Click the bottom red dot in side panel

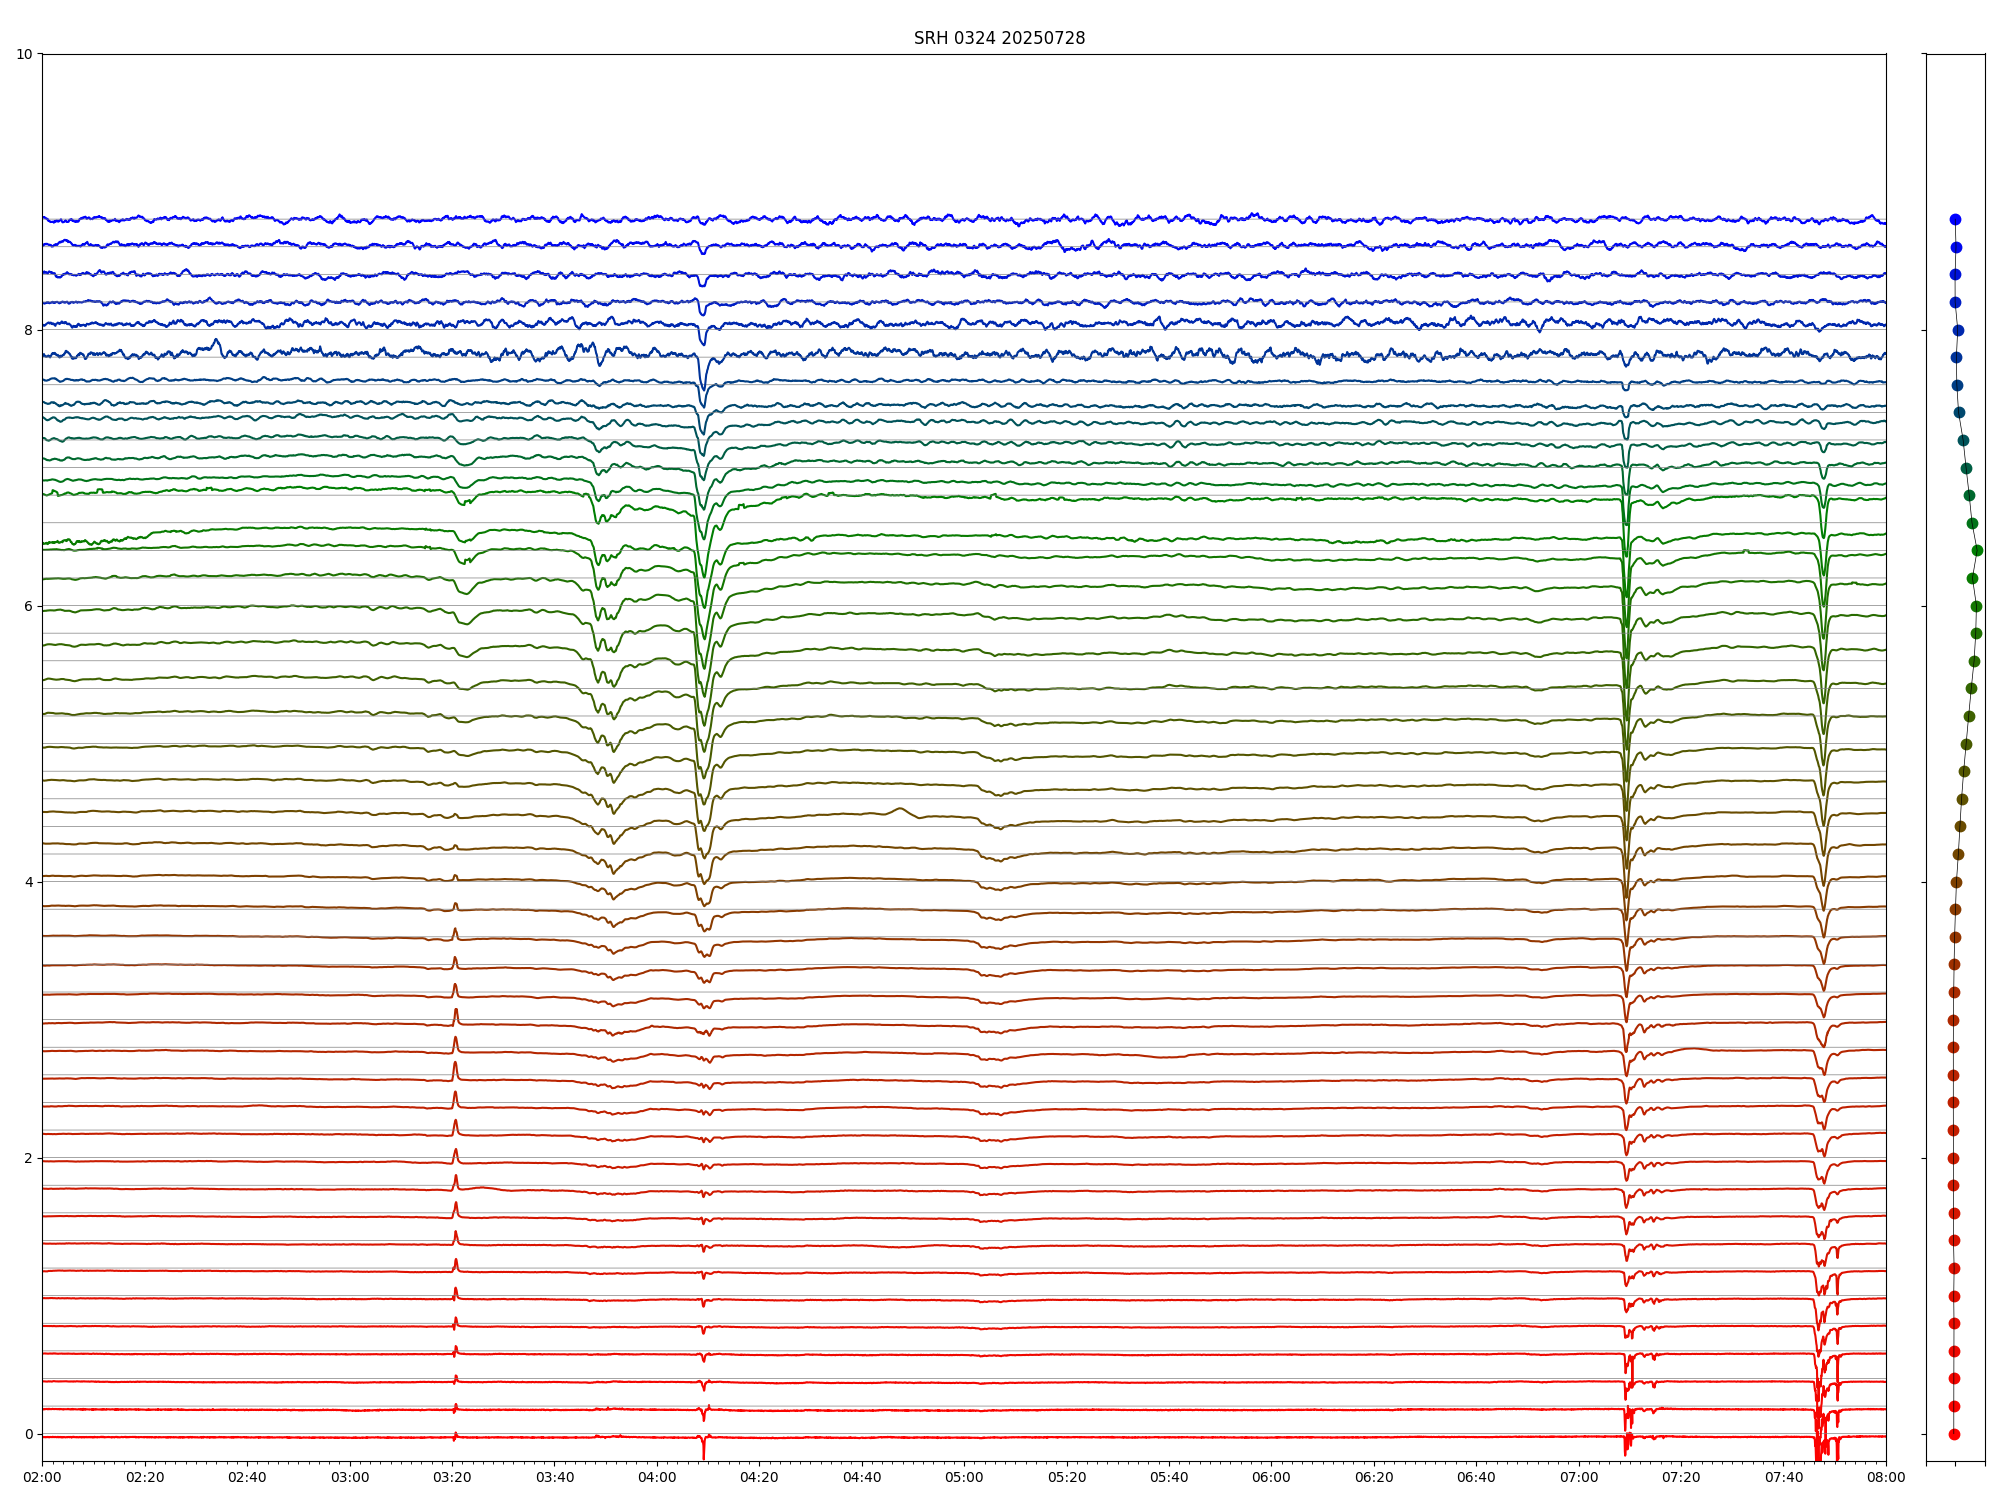point(1954,1434)
